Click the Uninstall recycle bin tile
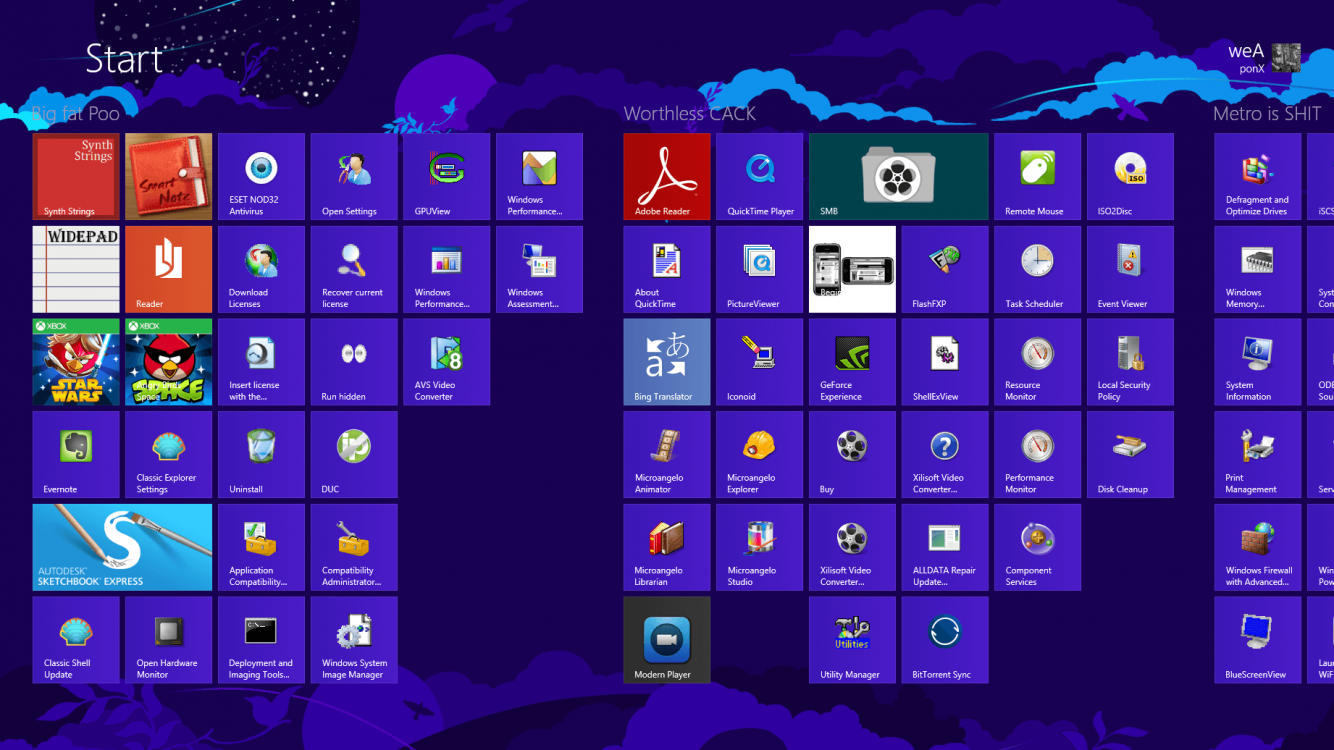 (261, 454)
